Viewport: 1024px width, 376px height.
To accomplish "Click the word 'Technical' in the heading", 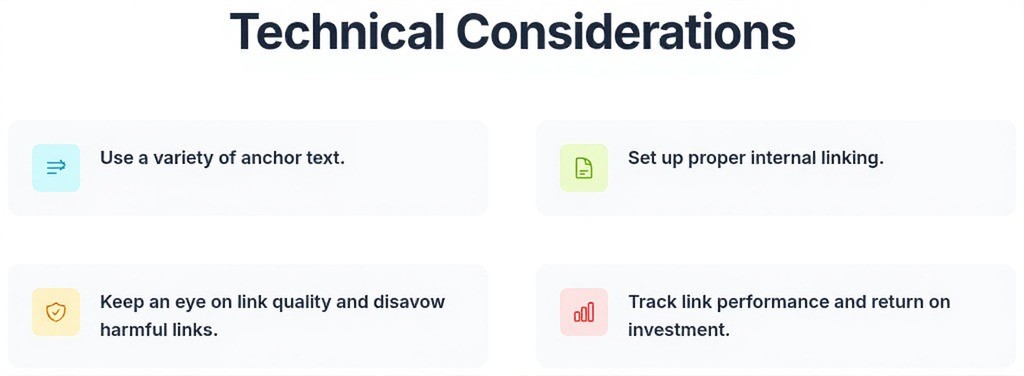I will [337, 31].
